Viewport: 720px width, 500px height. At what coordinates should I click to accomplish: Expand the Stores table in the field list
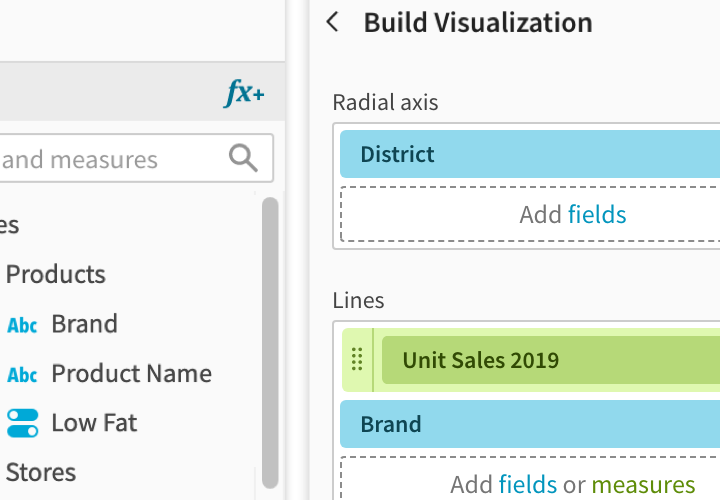(41, 471)
